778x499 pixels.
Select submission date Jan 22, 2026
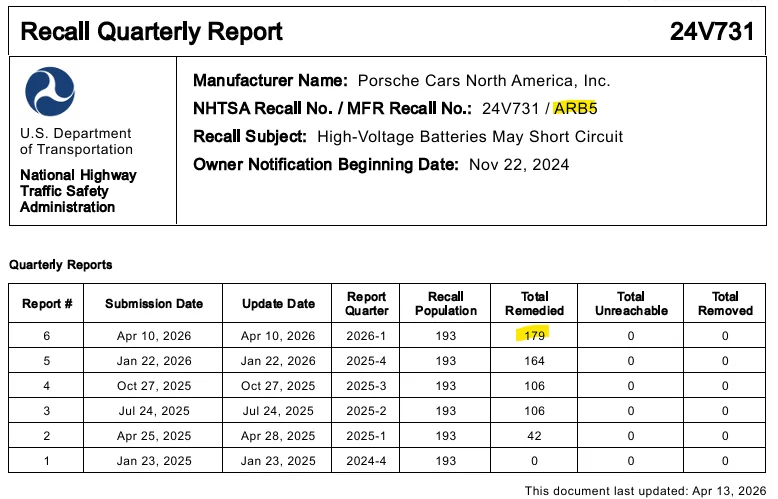pos(154,361)
